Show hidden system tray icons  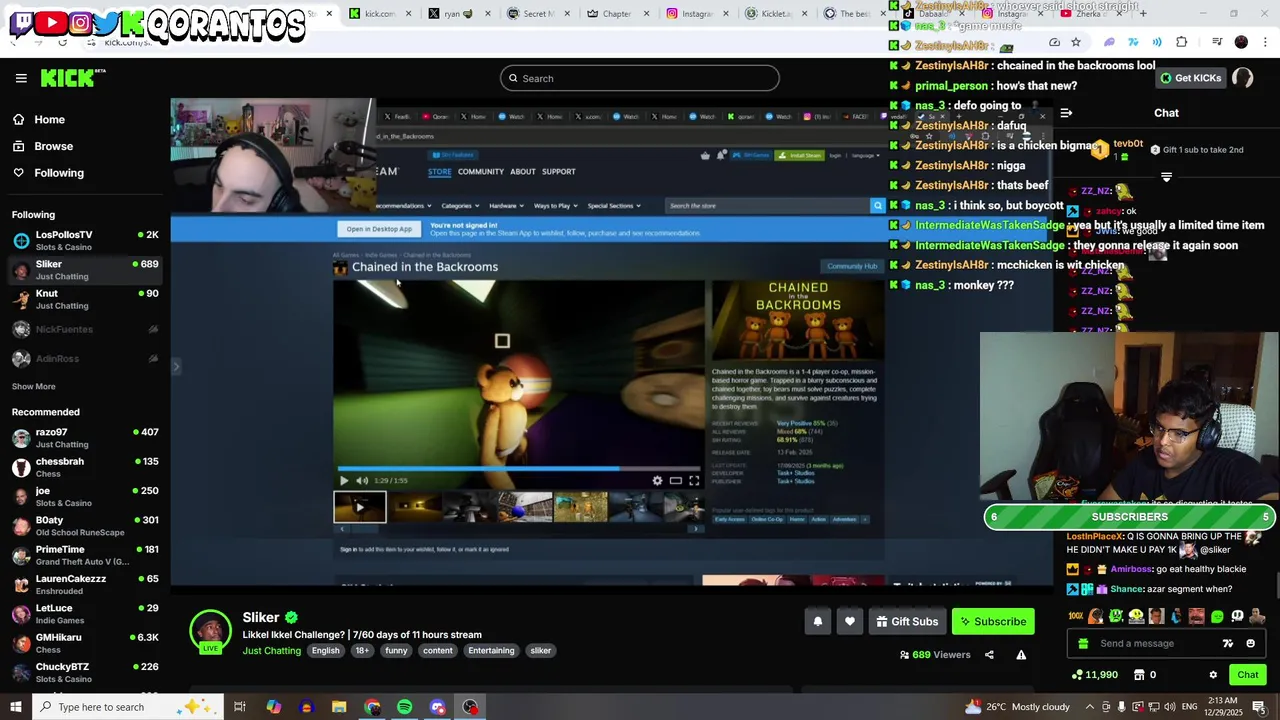(x=1090, y=707)
